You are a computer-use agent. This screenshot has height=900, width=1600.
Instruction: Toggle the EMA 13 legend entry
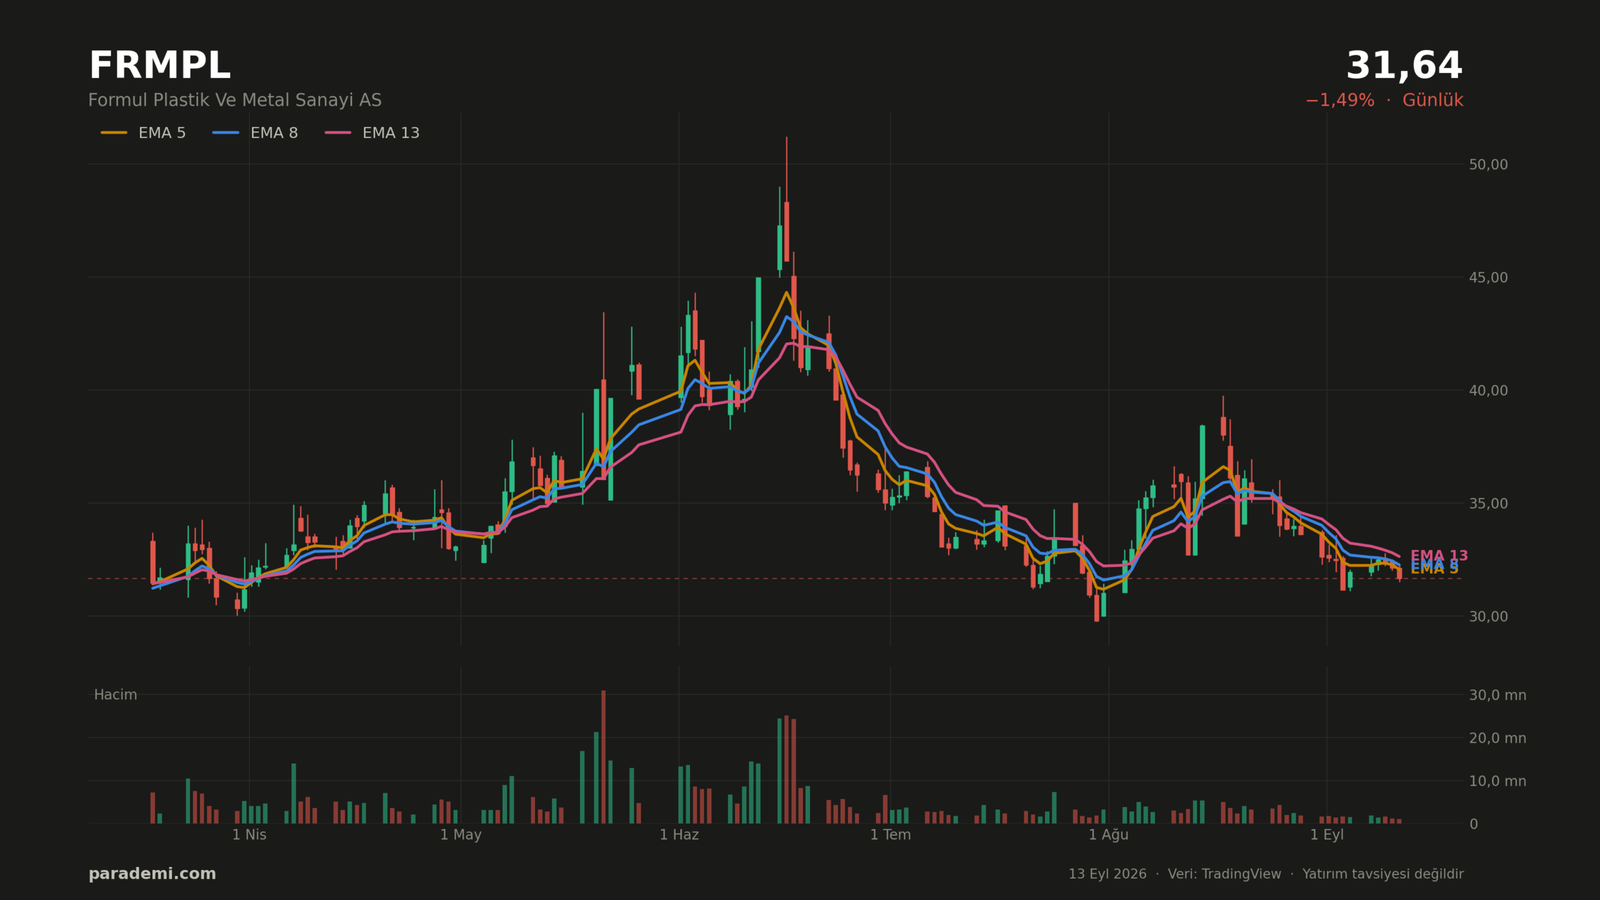coord(372,133)
